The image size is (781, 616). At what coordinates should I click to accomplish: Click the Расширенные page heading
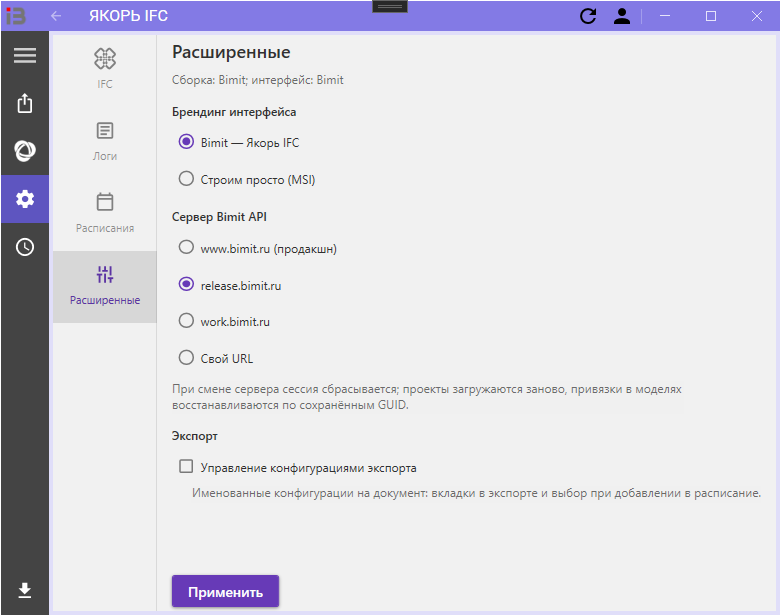[x=231, y=52]
